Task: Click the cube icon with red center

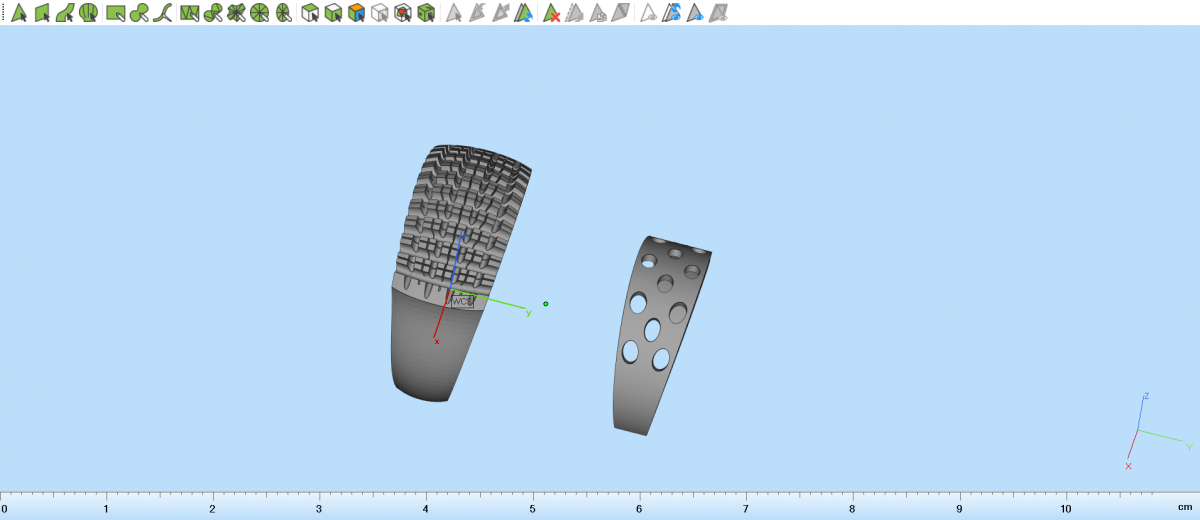Action: tap(402, 13)
